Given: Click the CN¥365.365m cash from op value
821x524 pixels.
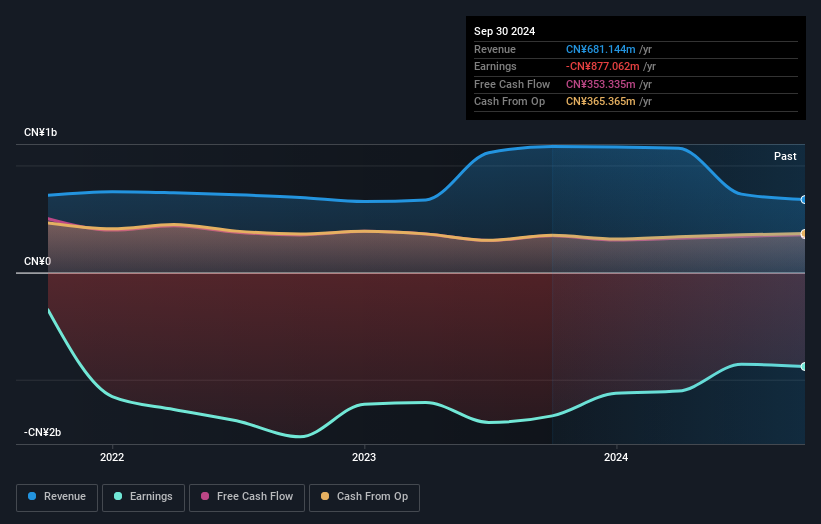Looking at the screenshot, I should 601,102.
